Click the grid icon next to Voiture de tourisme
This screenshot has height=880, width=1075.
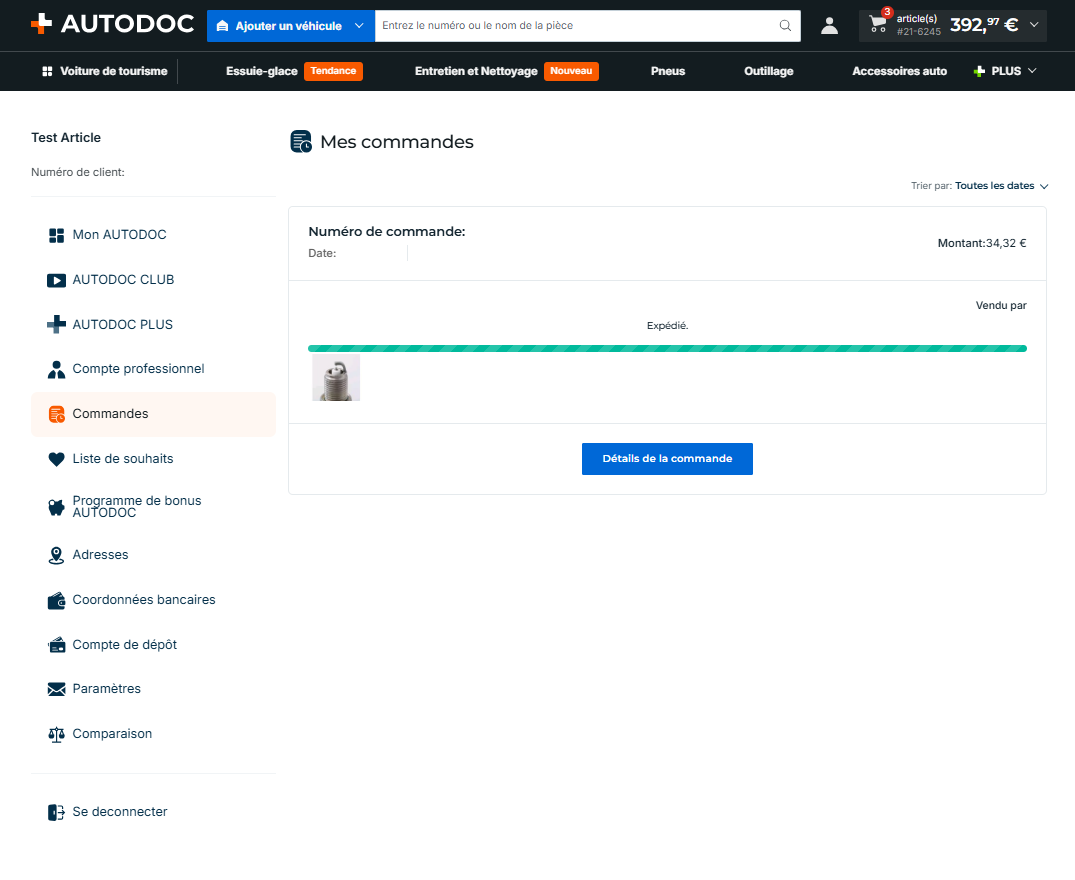point(47,71)
